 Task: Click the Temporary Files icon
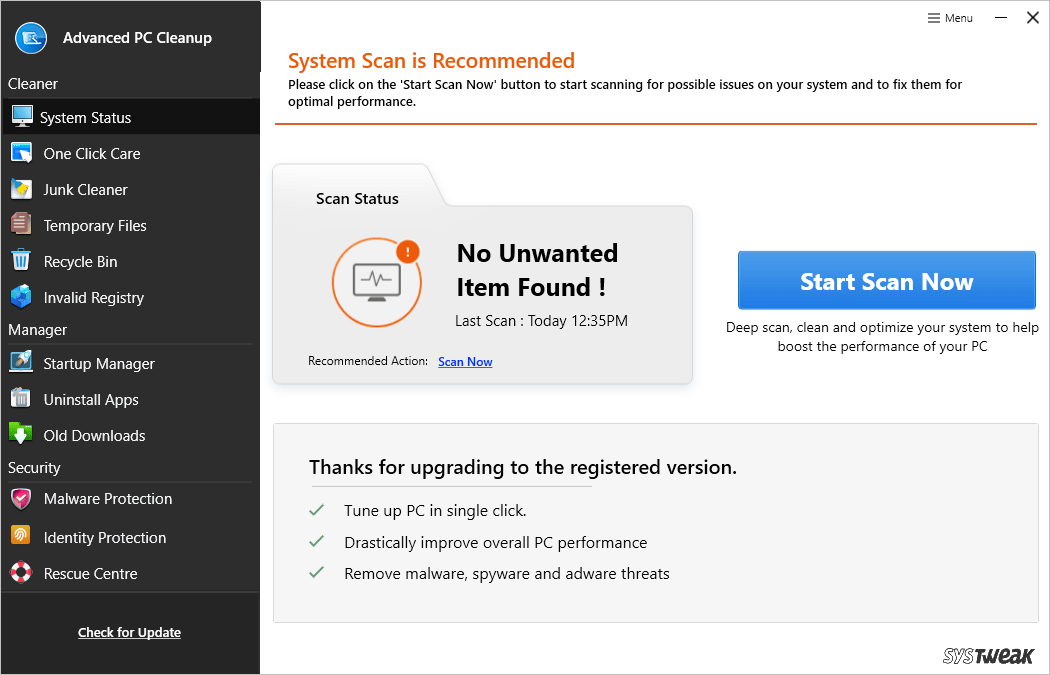coord(22,225)
